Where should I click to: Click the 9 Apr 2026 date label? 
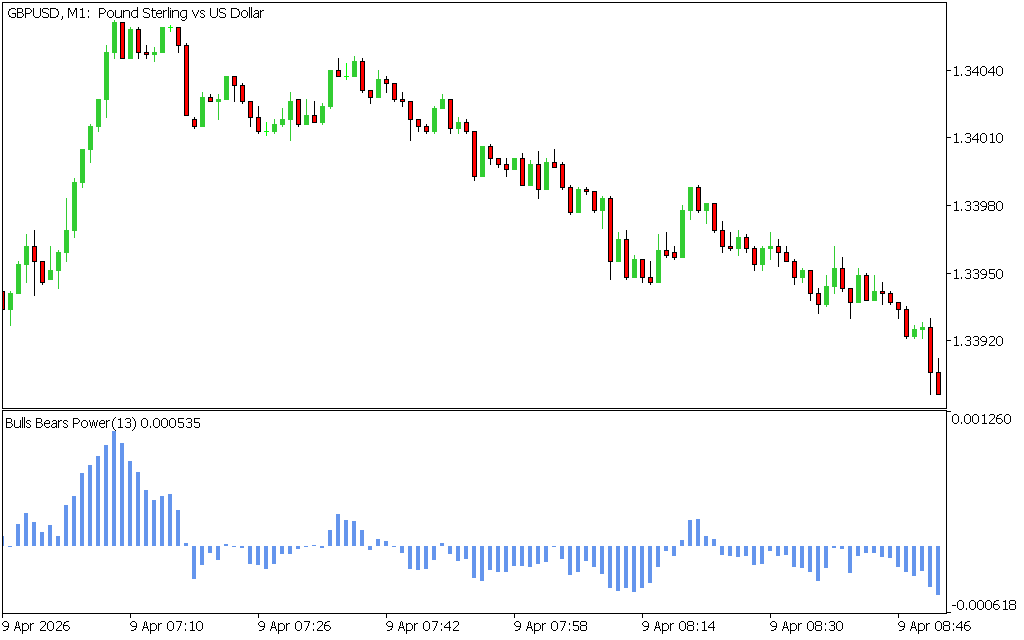[39, 626]
